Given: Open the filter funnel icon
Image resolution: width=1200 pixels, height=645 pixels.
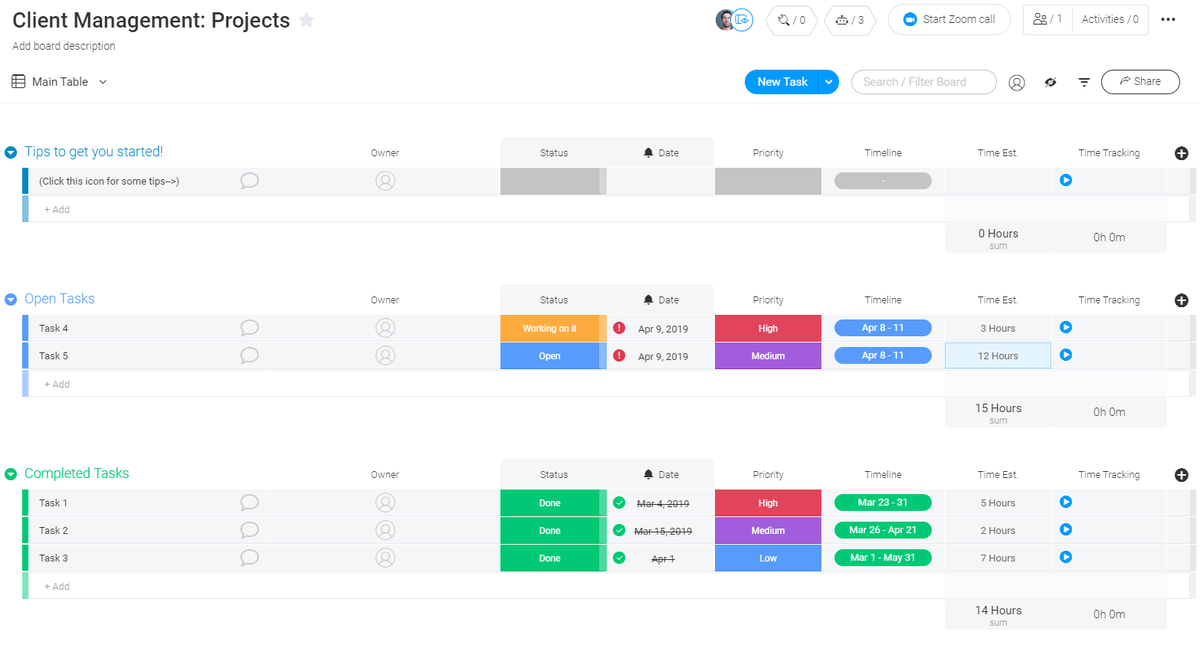Looking at the screenshot, I should tap(1084, 82).
